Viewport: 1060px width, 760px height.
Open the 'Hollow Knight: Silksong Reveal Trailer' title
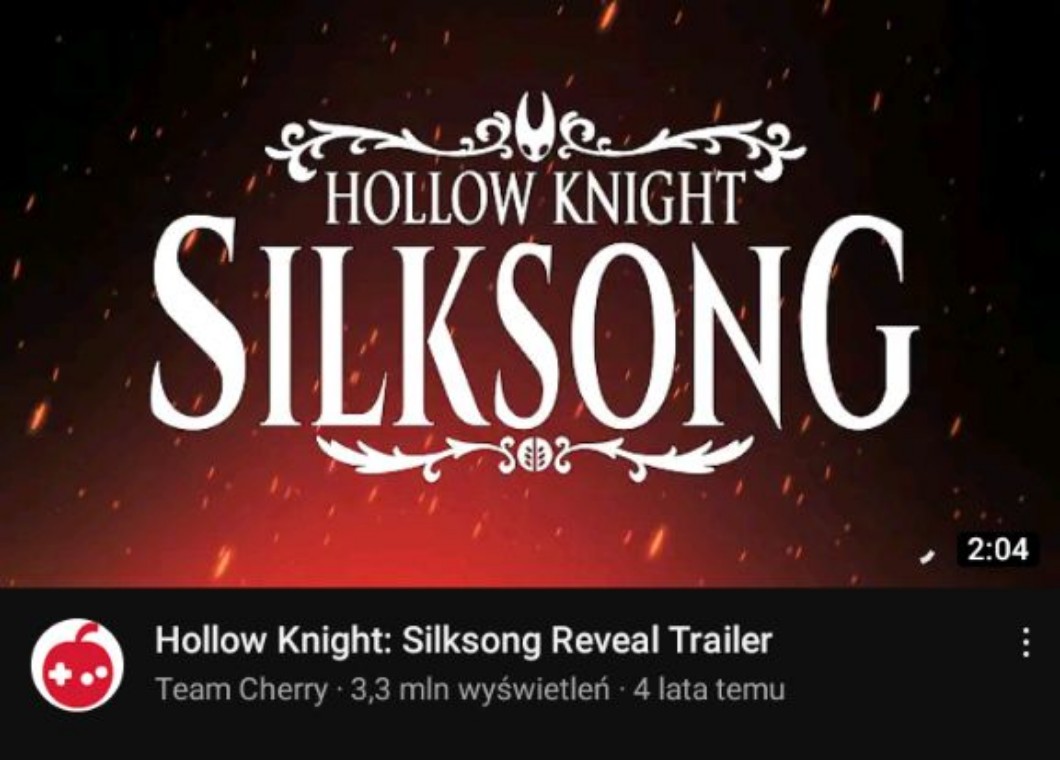464,640
